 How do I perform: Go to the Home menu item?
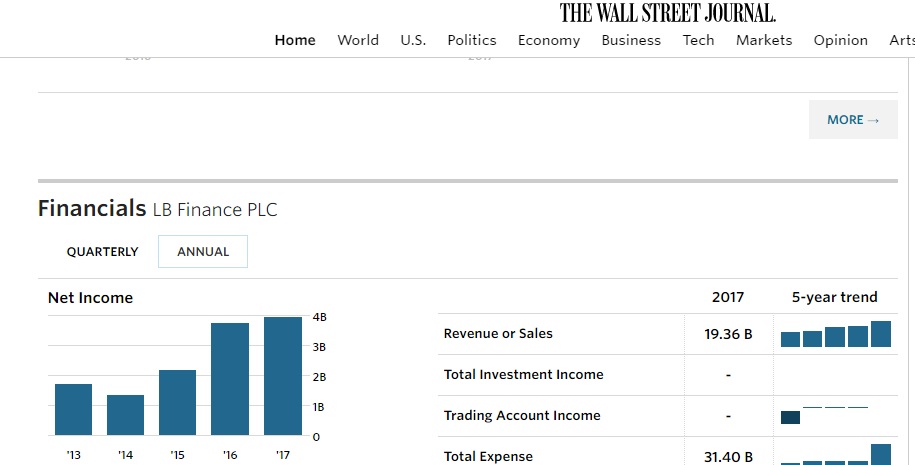[x=295, y=40]
